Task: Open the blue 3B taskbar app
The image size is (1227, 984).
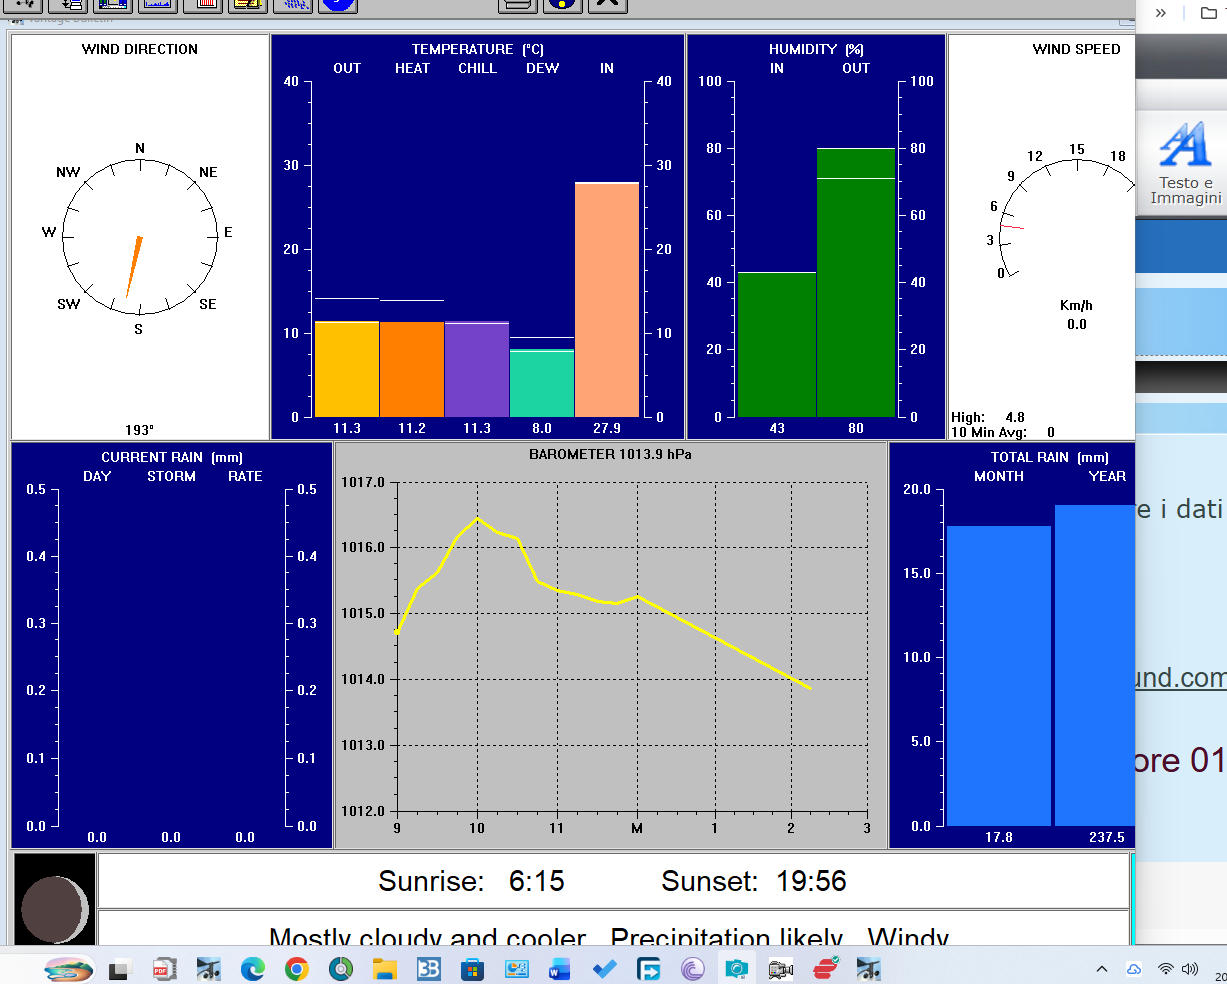Action: pyautogui.click(x=428, y=969)
